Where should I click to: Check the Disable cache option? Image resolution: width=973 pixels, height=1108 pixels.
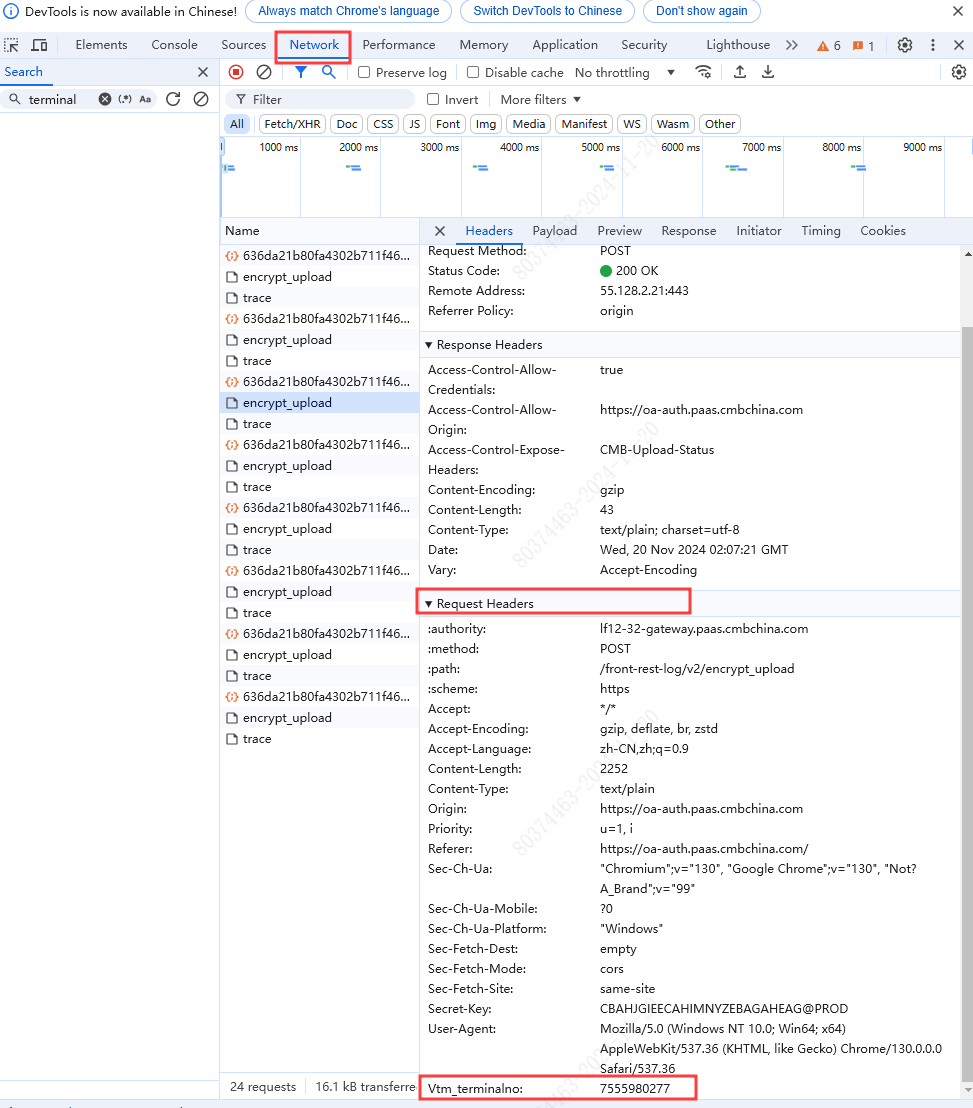point(474,72)
